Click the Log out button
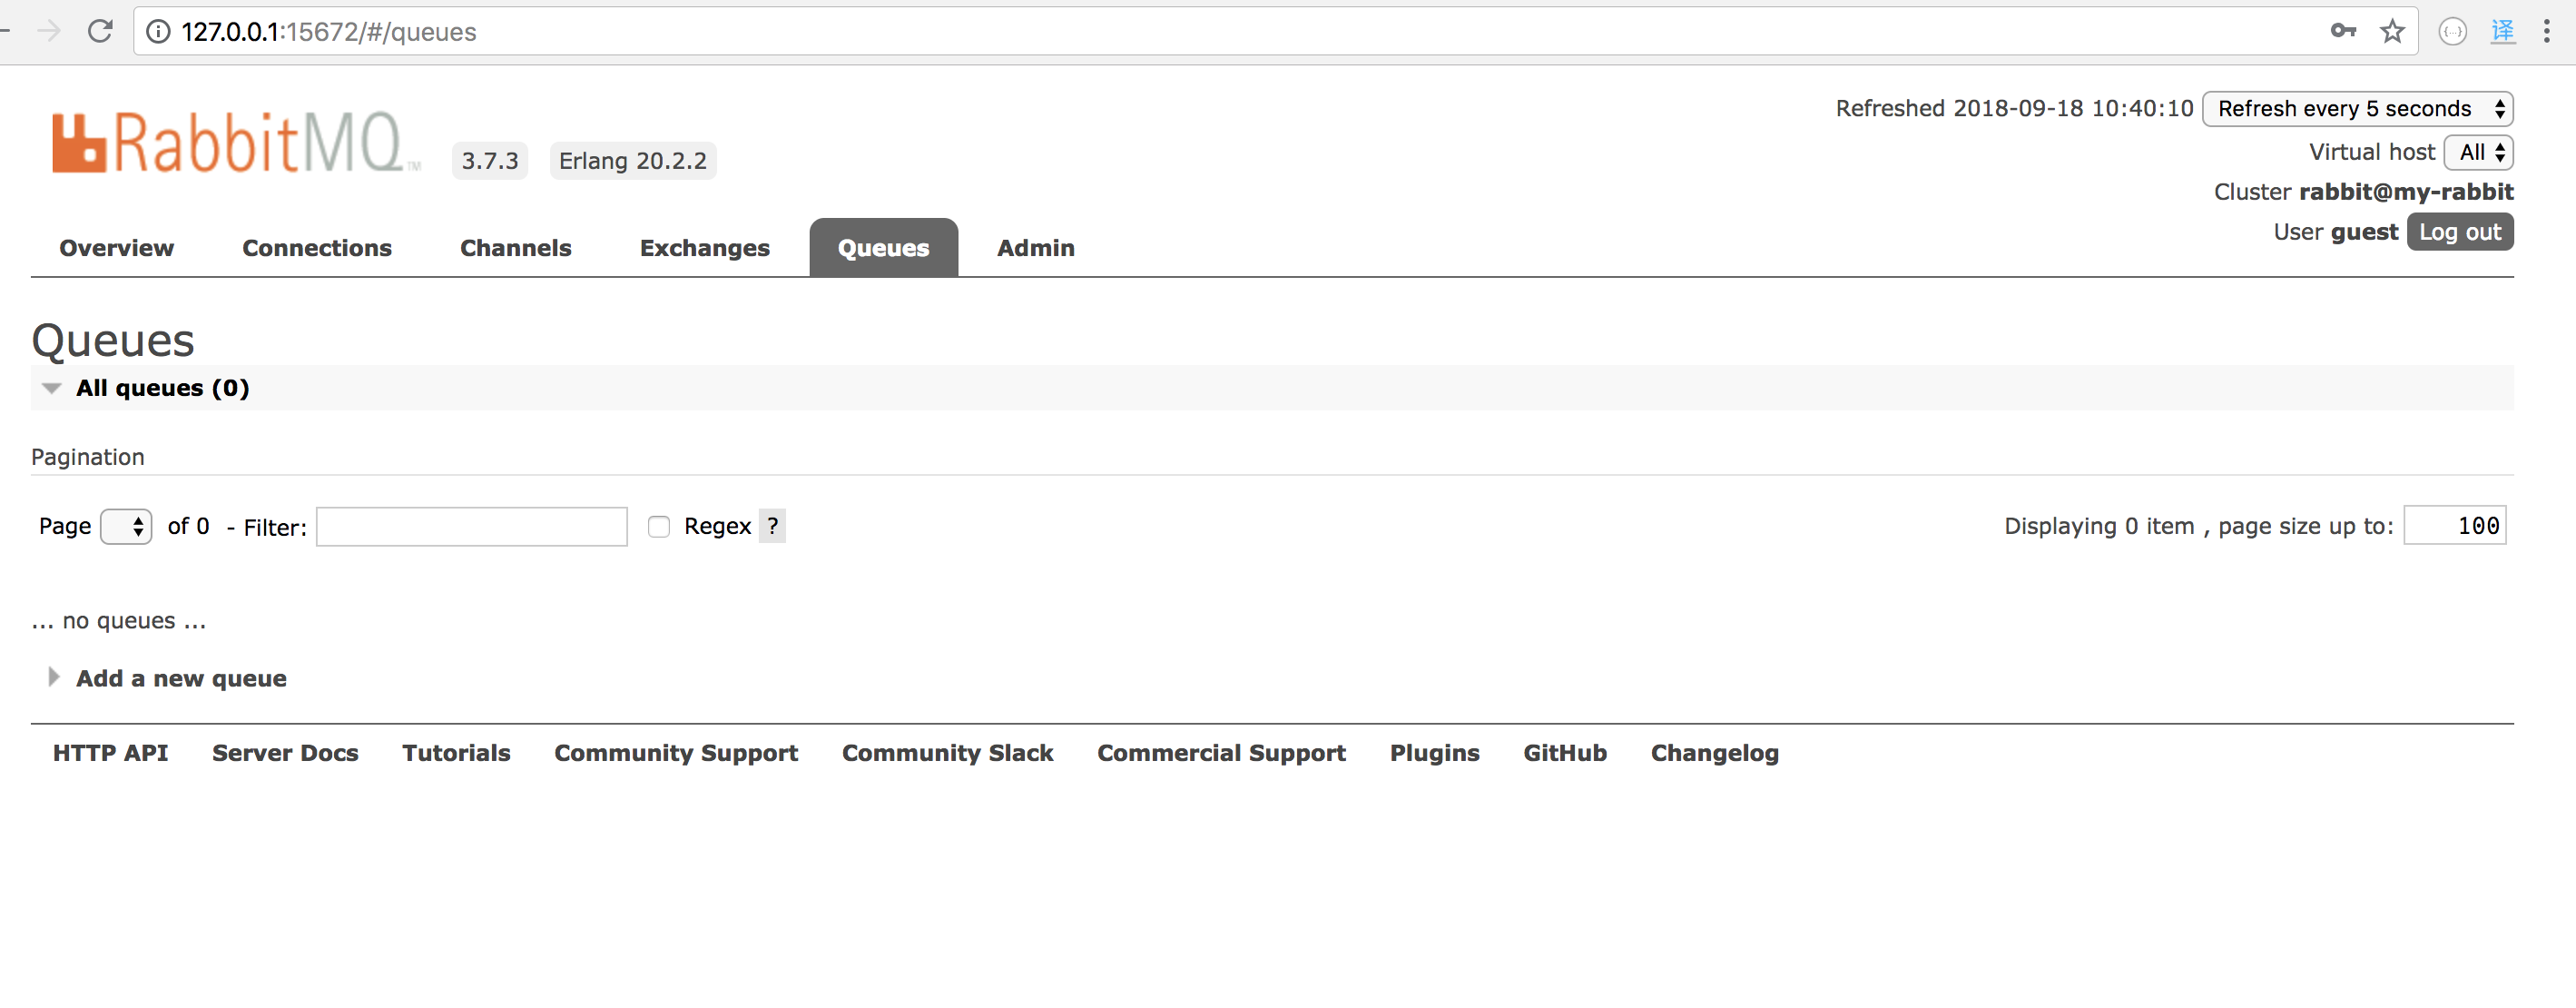Image resolution: width=2576 pixels, height=1008 pixels. click(2459, 232)
